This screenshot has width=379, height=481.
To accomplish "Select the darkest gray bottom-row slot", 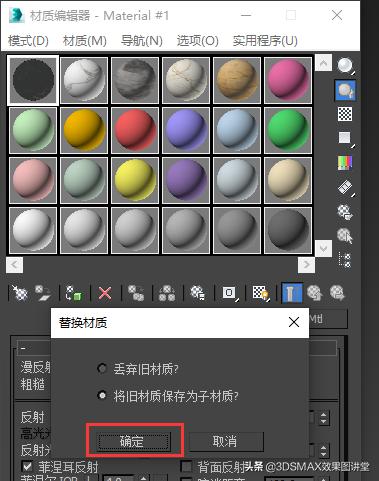I will pyautogui.click(x=288, y=230).
